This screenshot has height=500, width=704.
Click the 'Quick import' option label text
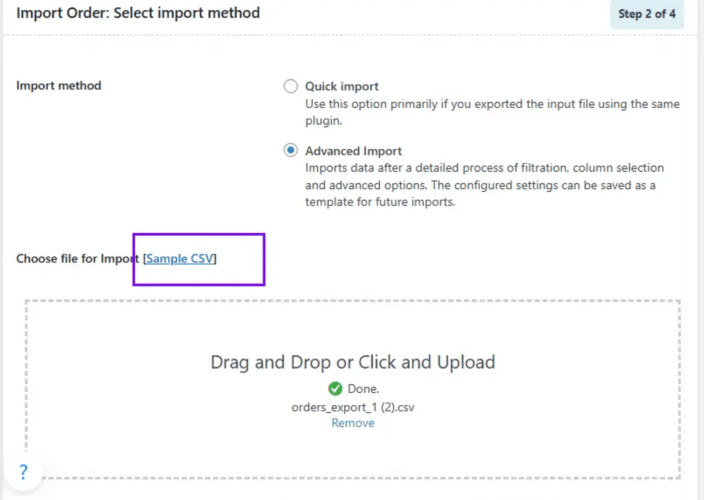click(342, 86)
